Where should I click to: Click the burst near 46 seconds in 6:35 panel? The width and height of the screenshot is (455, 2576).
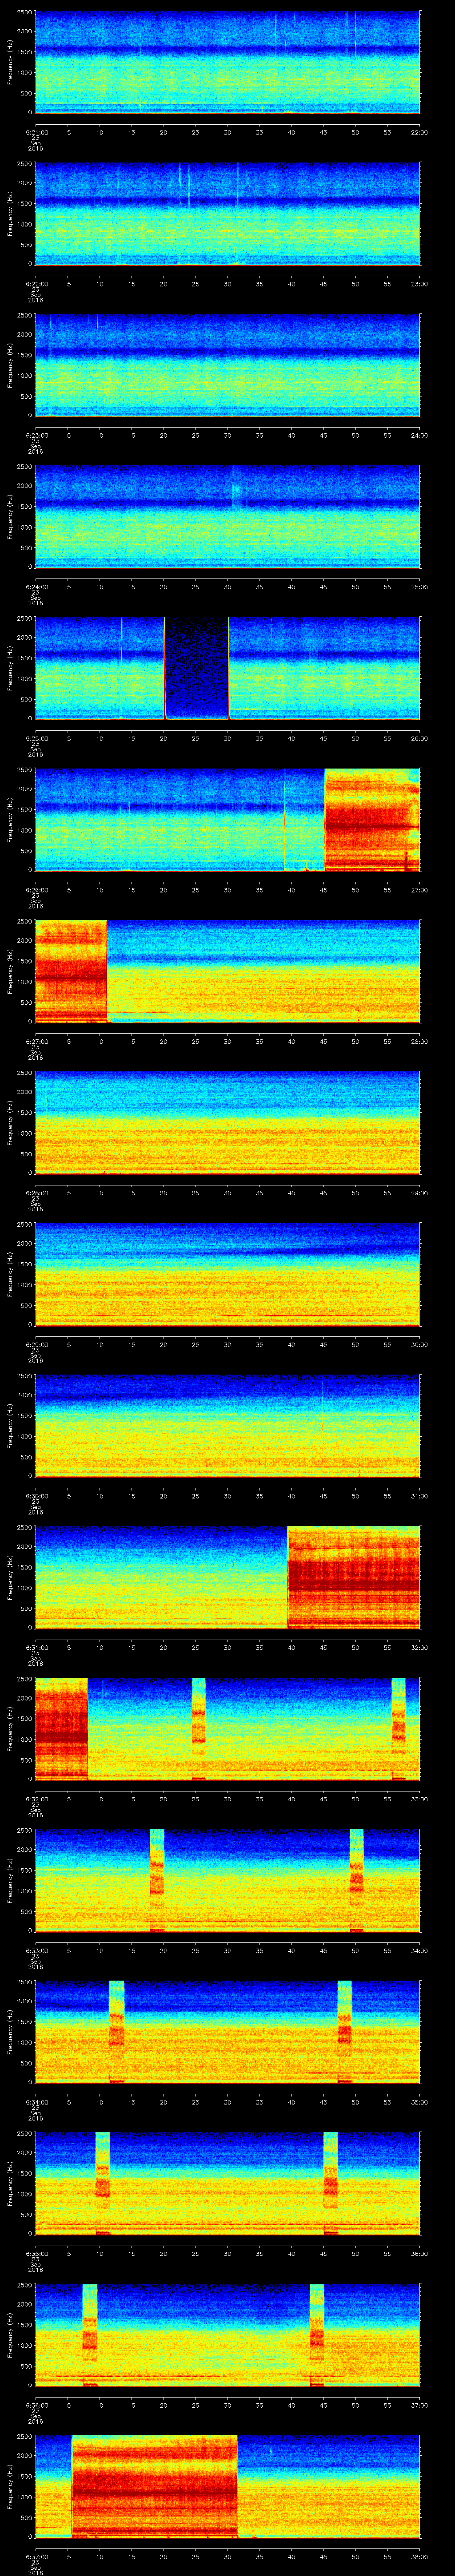pos(331,2183)
